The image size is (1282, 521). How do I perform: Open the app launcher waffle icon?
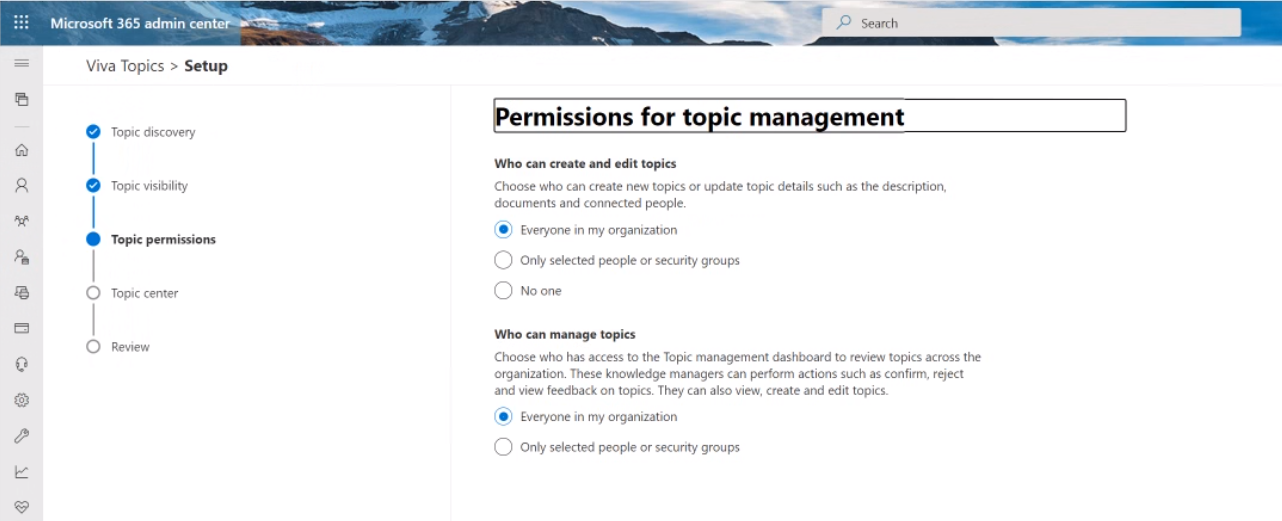tap(21, 22)
